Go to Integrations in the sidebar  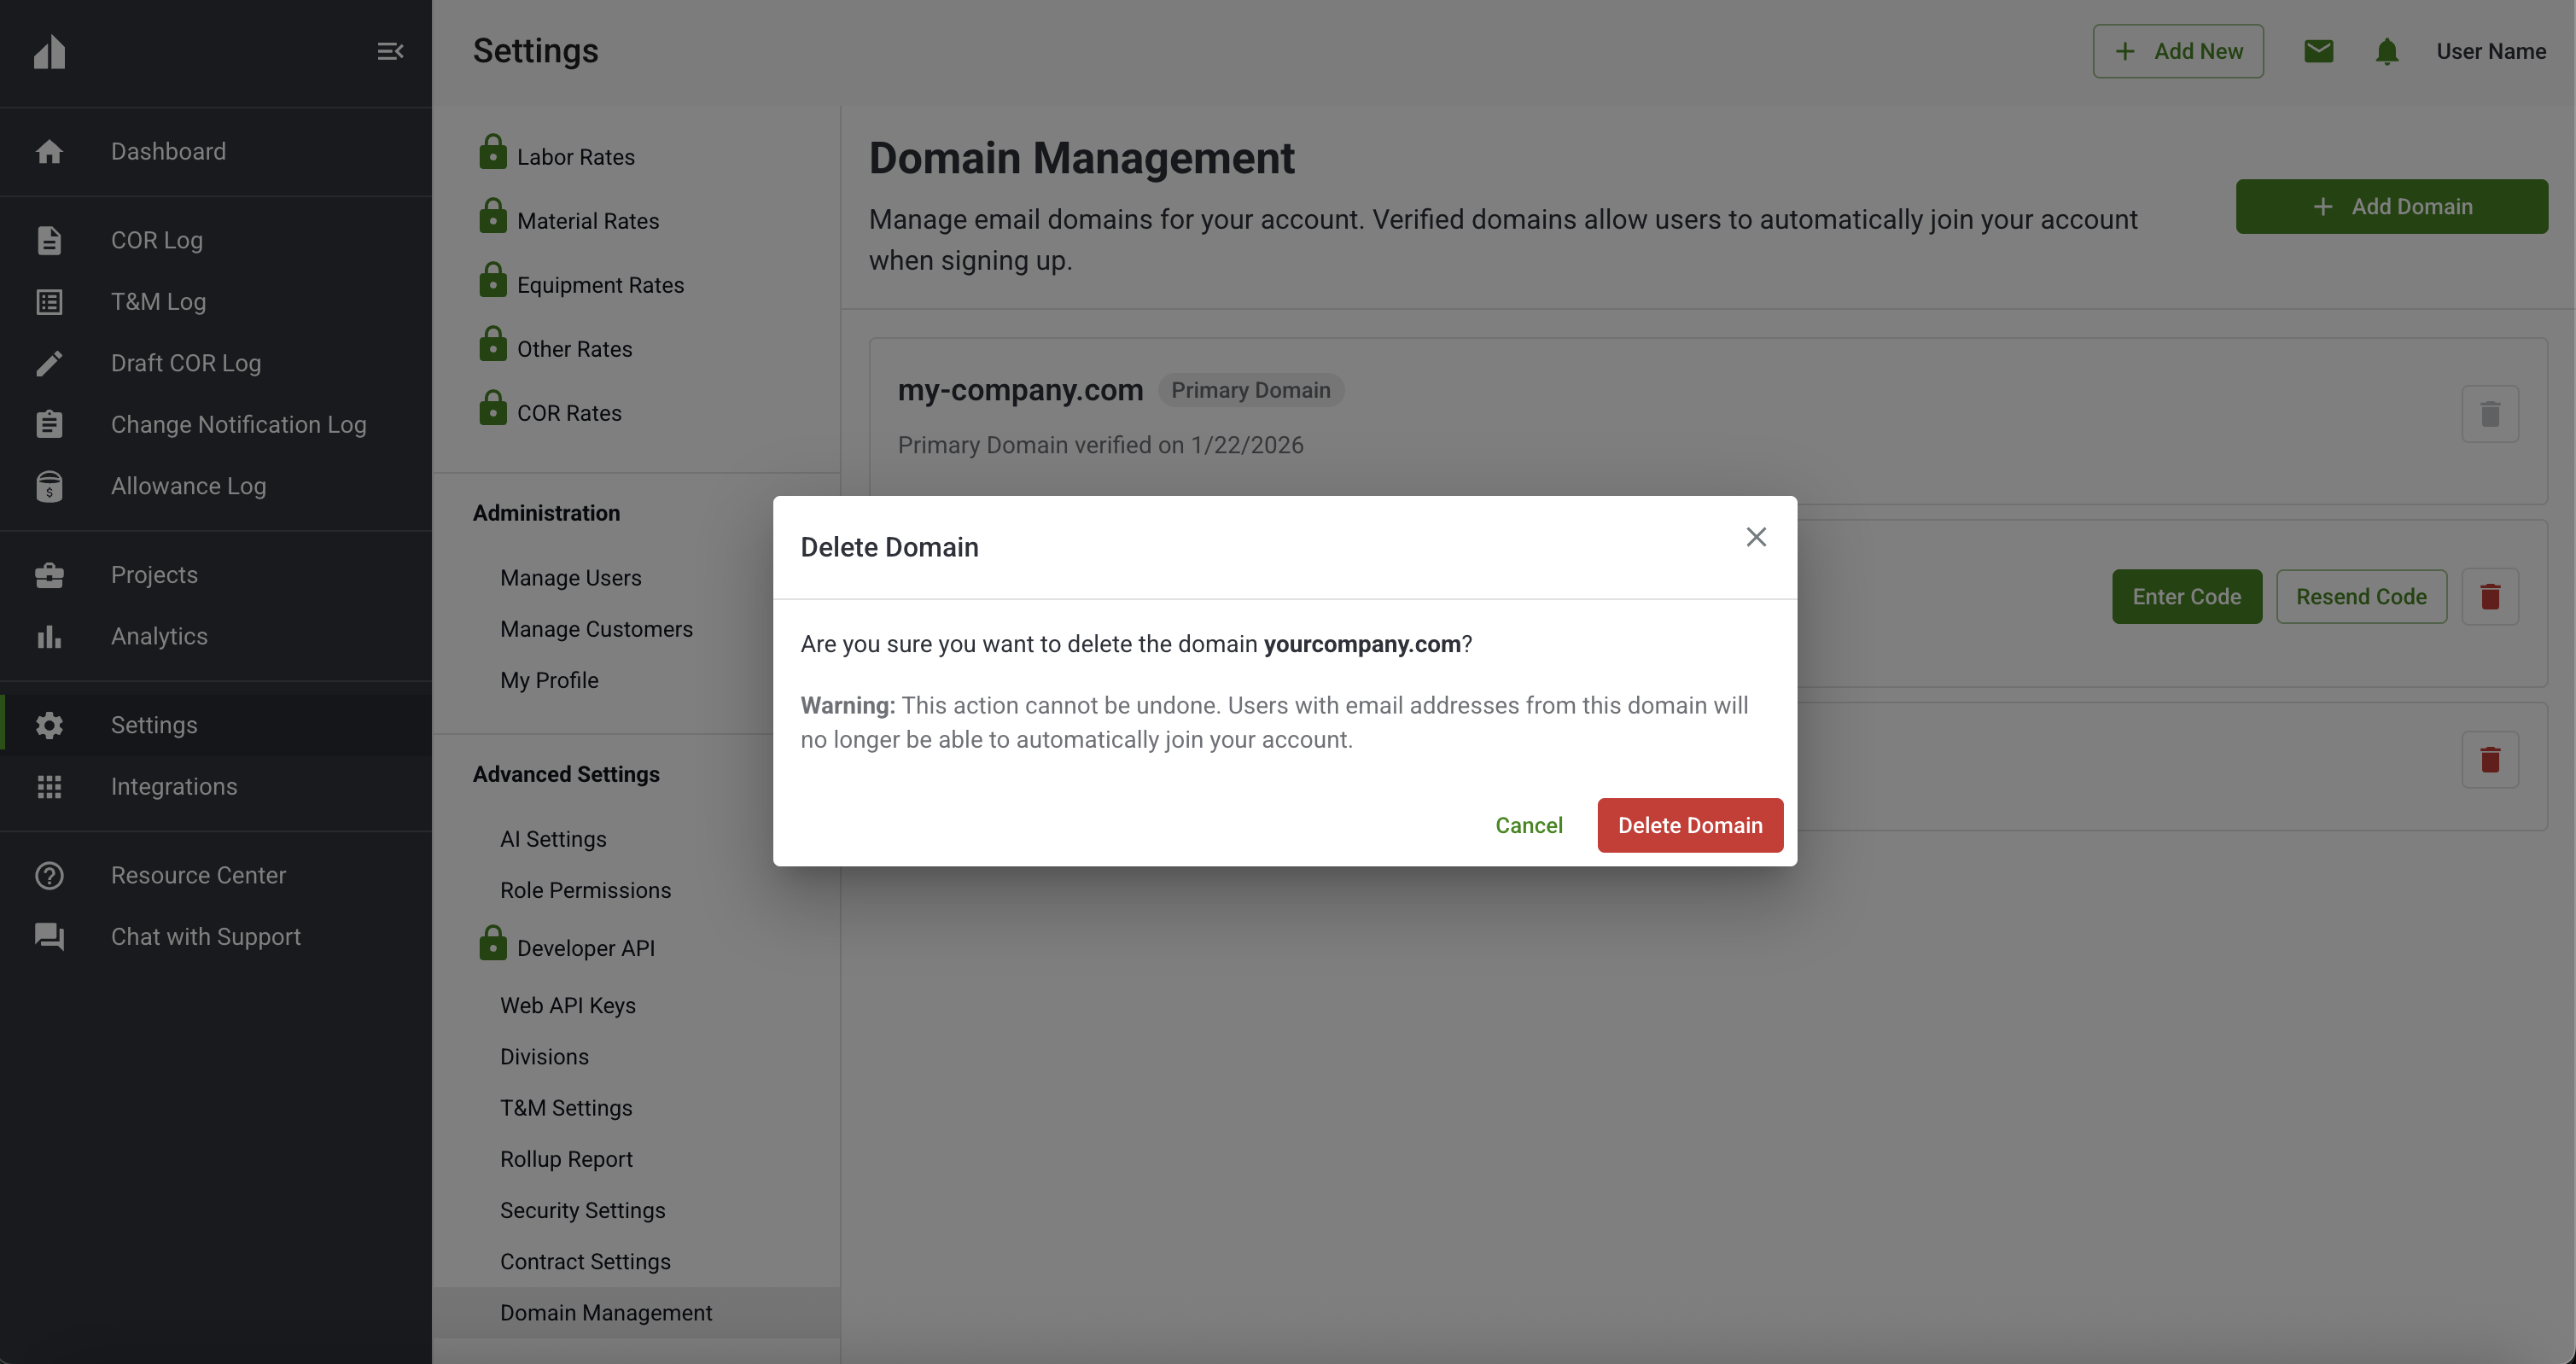174,786
